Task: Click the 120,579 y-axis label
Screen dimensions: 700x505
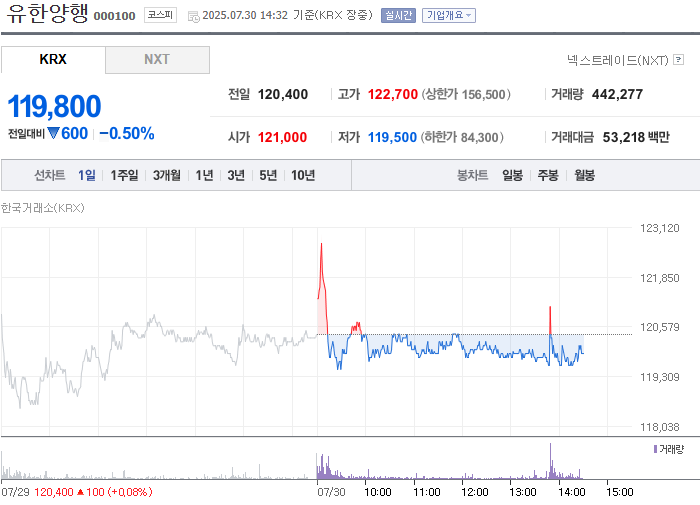Action: tap(659, 327)
